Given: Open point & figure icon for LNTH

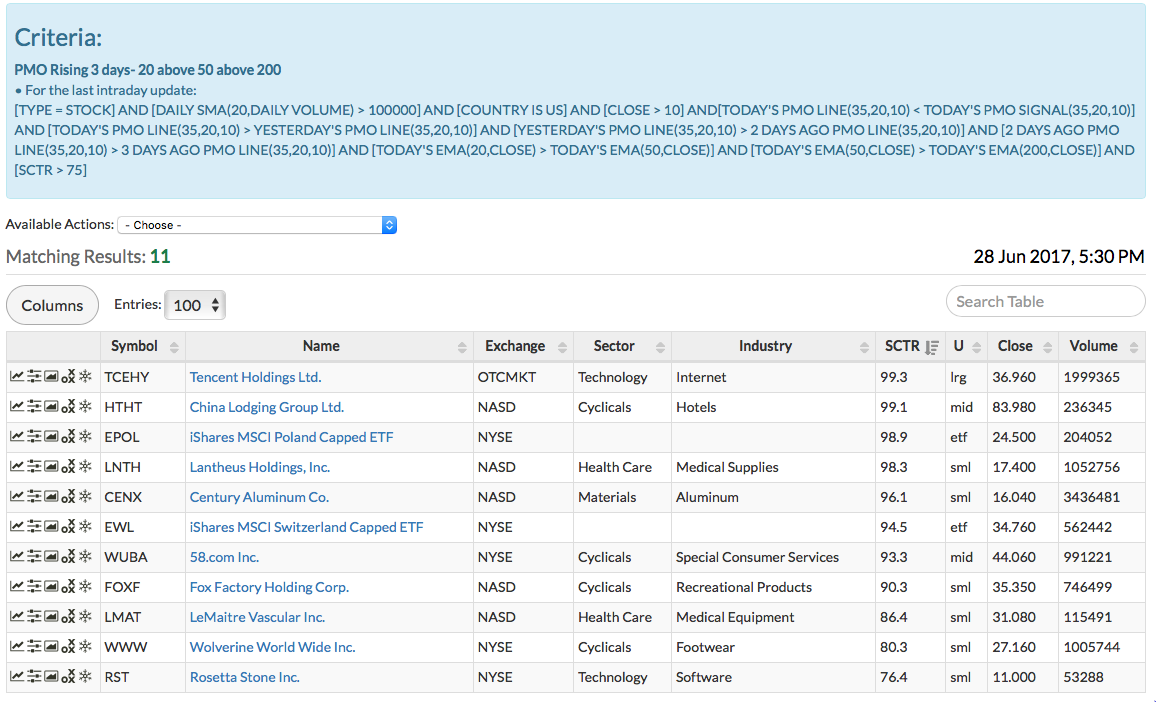Looking at the screenshot, I should 68,467.
